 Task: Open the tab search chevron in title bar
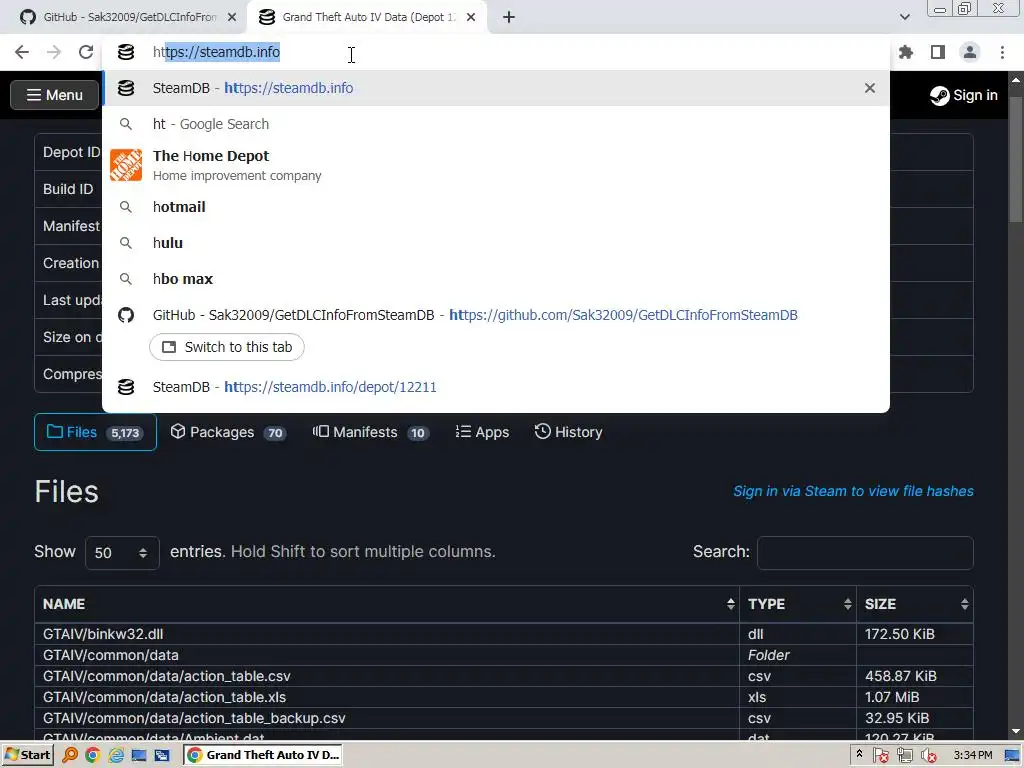904,17
